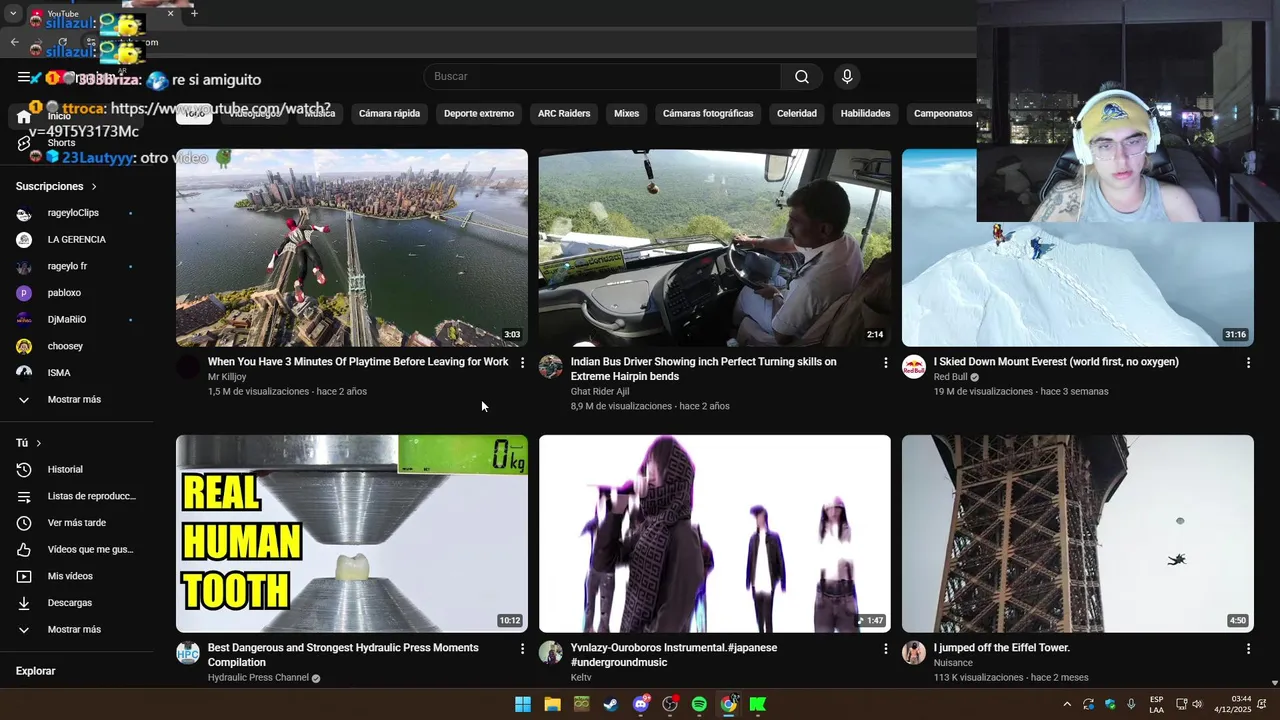Select the Celeridad filter chip
Viewport: 1280px width, 720px height.
pyautogui.click(x=797, y=114)
